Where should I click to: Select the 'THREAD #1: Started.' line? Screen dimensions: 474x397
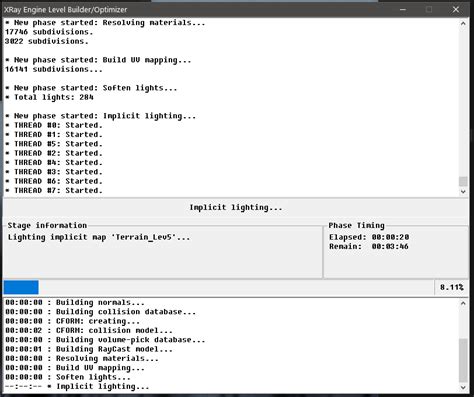click(x=54, y=135)
